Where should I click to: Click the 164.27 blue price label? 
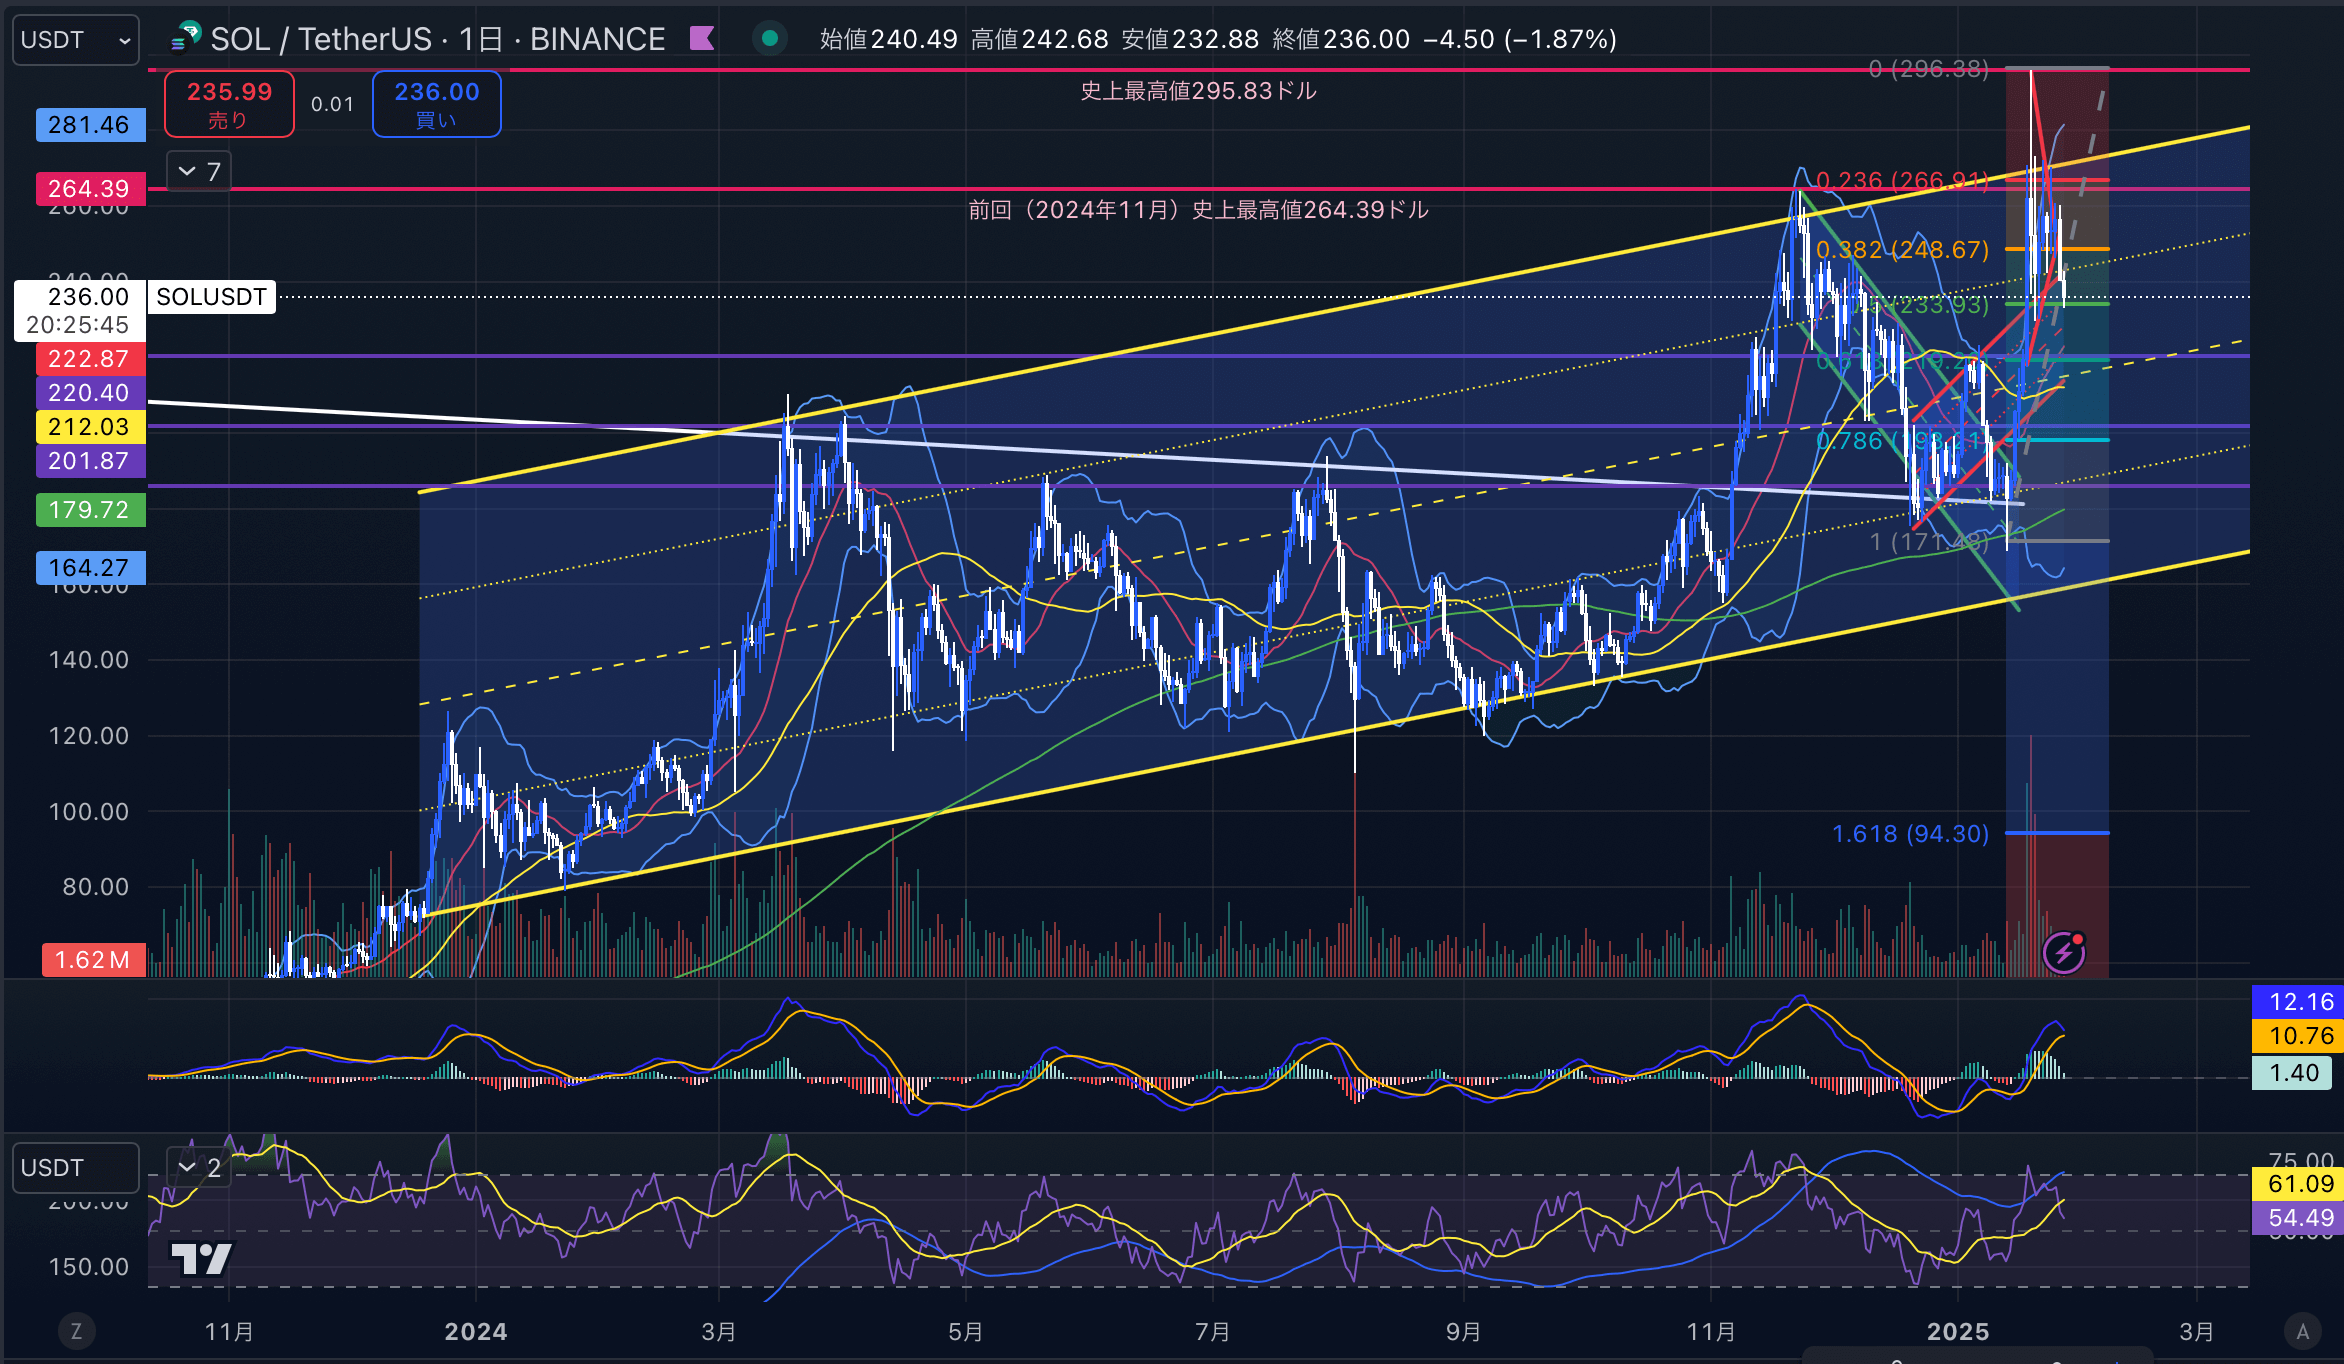(90, 568)
